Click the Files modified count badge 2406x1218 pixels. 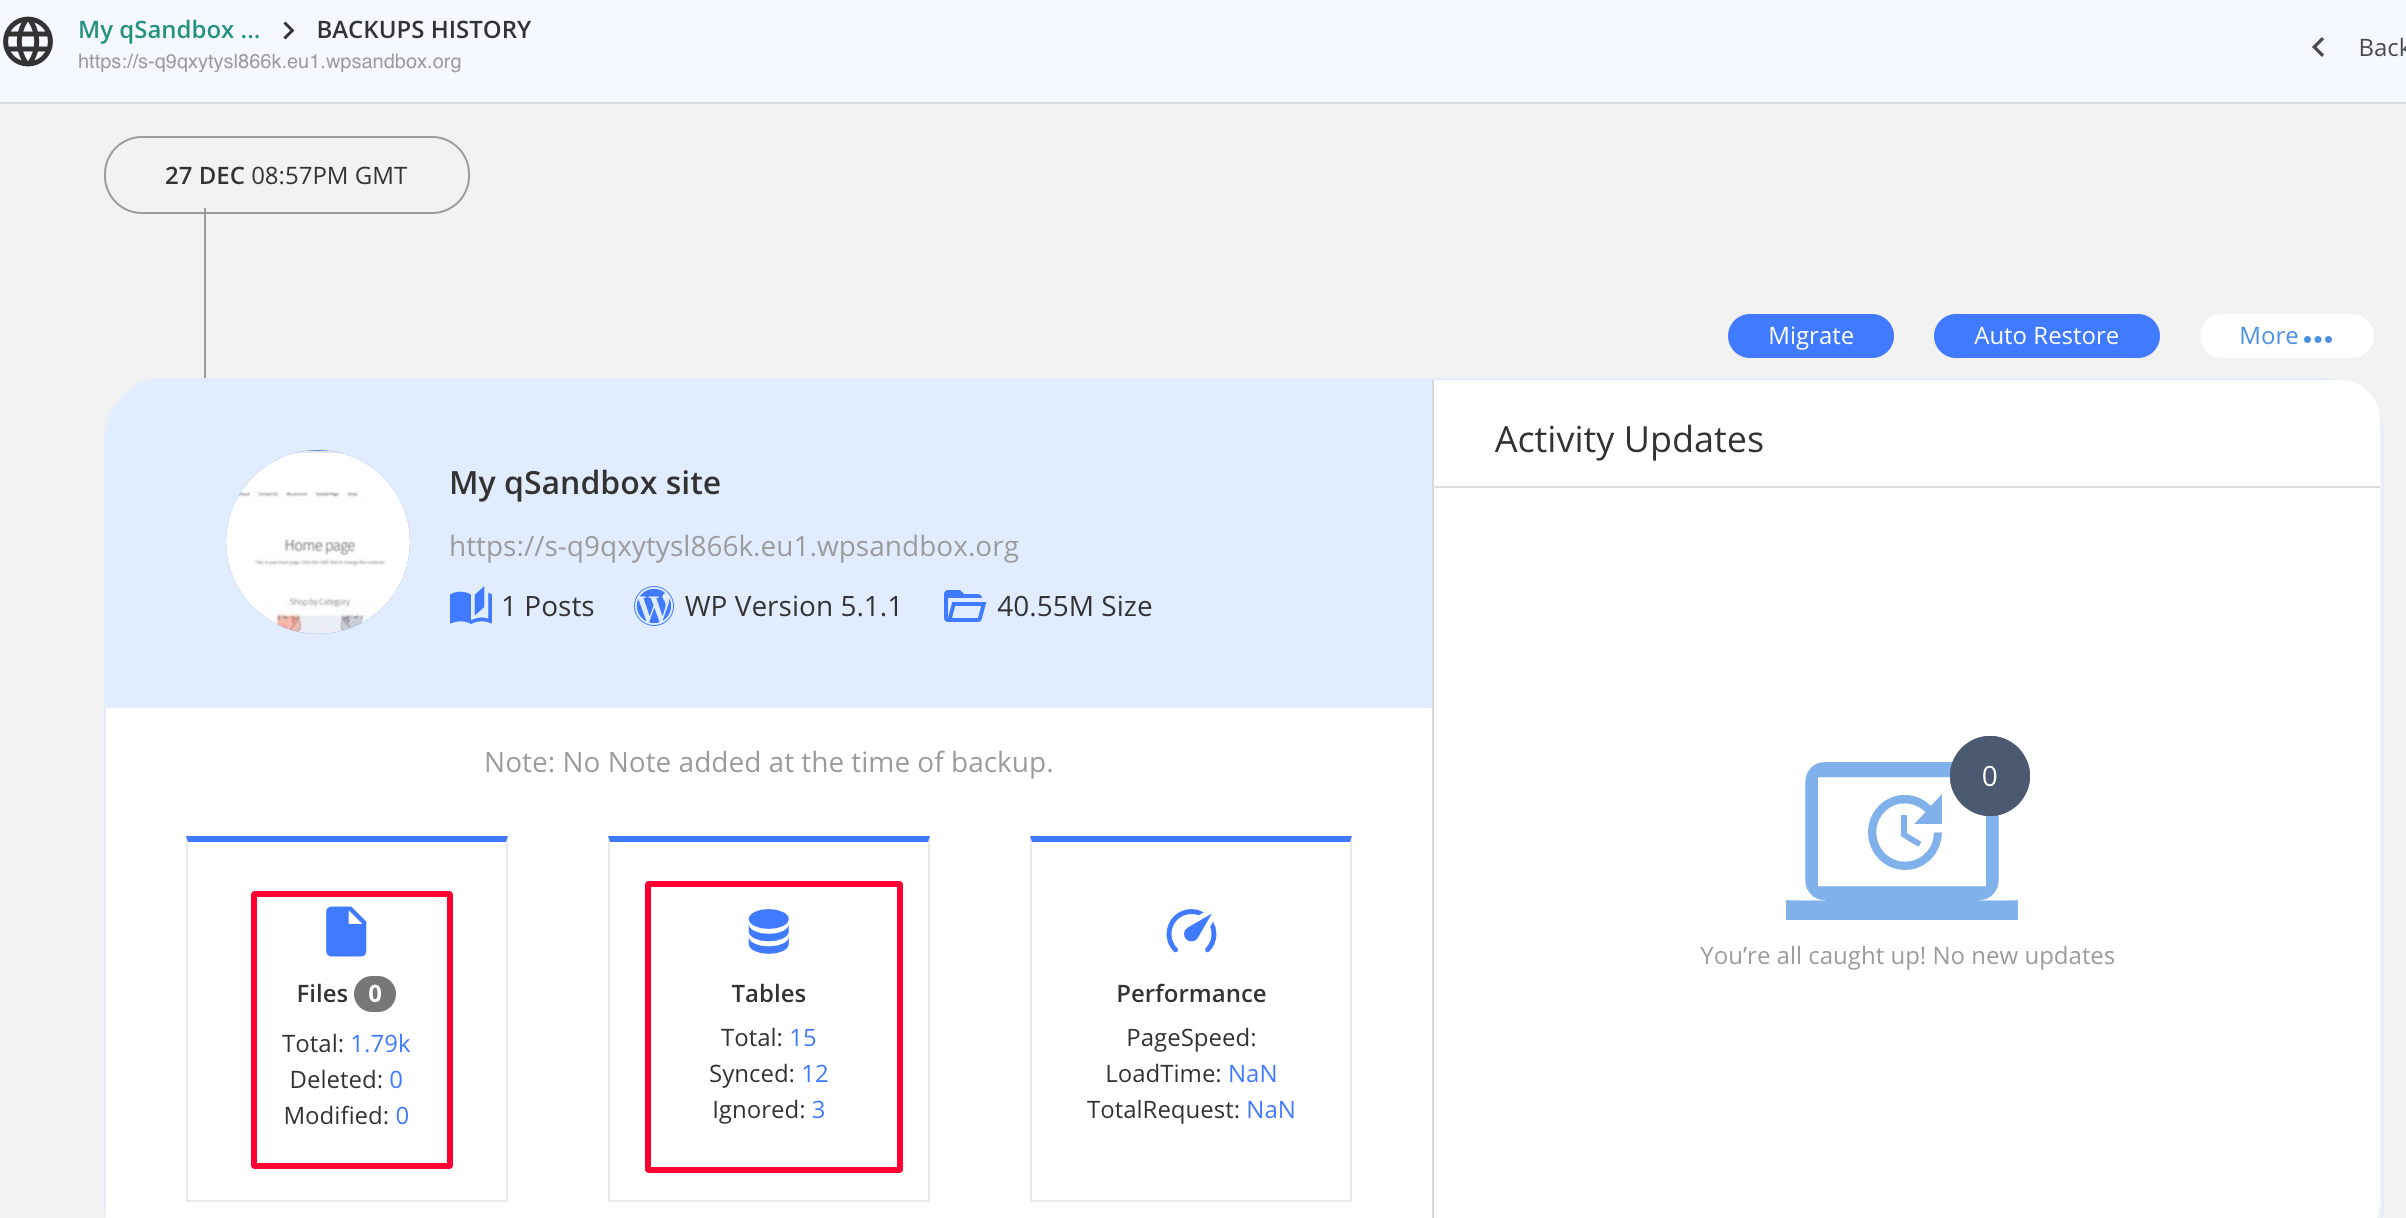(375, 994)
